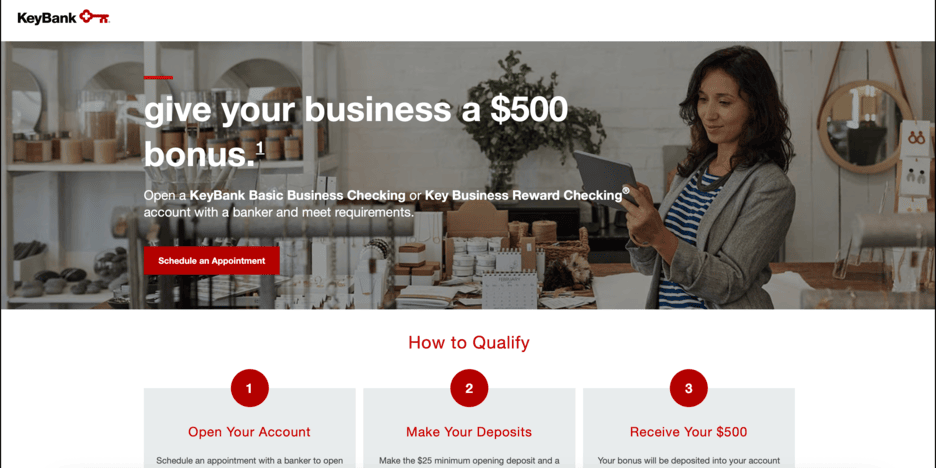This screenshot has height=468, width=936.
Task: Click the woman holding tablet in hero image
Action: [714, 179]
